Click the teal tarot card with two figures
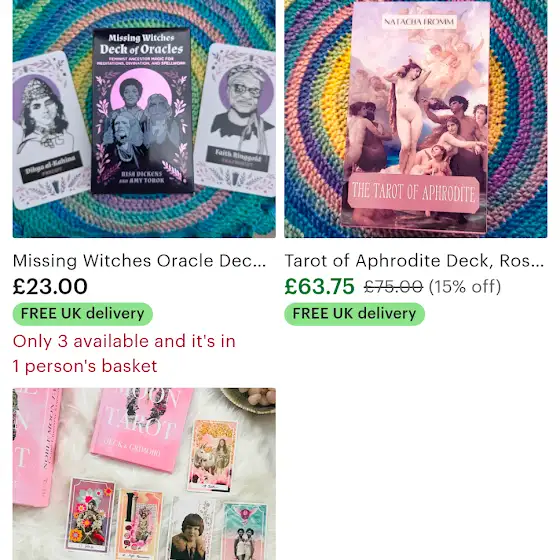Viewport: 560px width, 560px height. tap(245, 530)
